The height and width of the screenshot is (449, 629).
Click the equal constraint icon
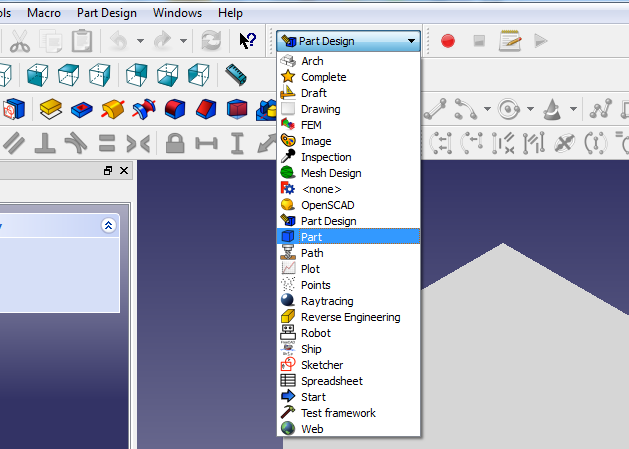107,143
